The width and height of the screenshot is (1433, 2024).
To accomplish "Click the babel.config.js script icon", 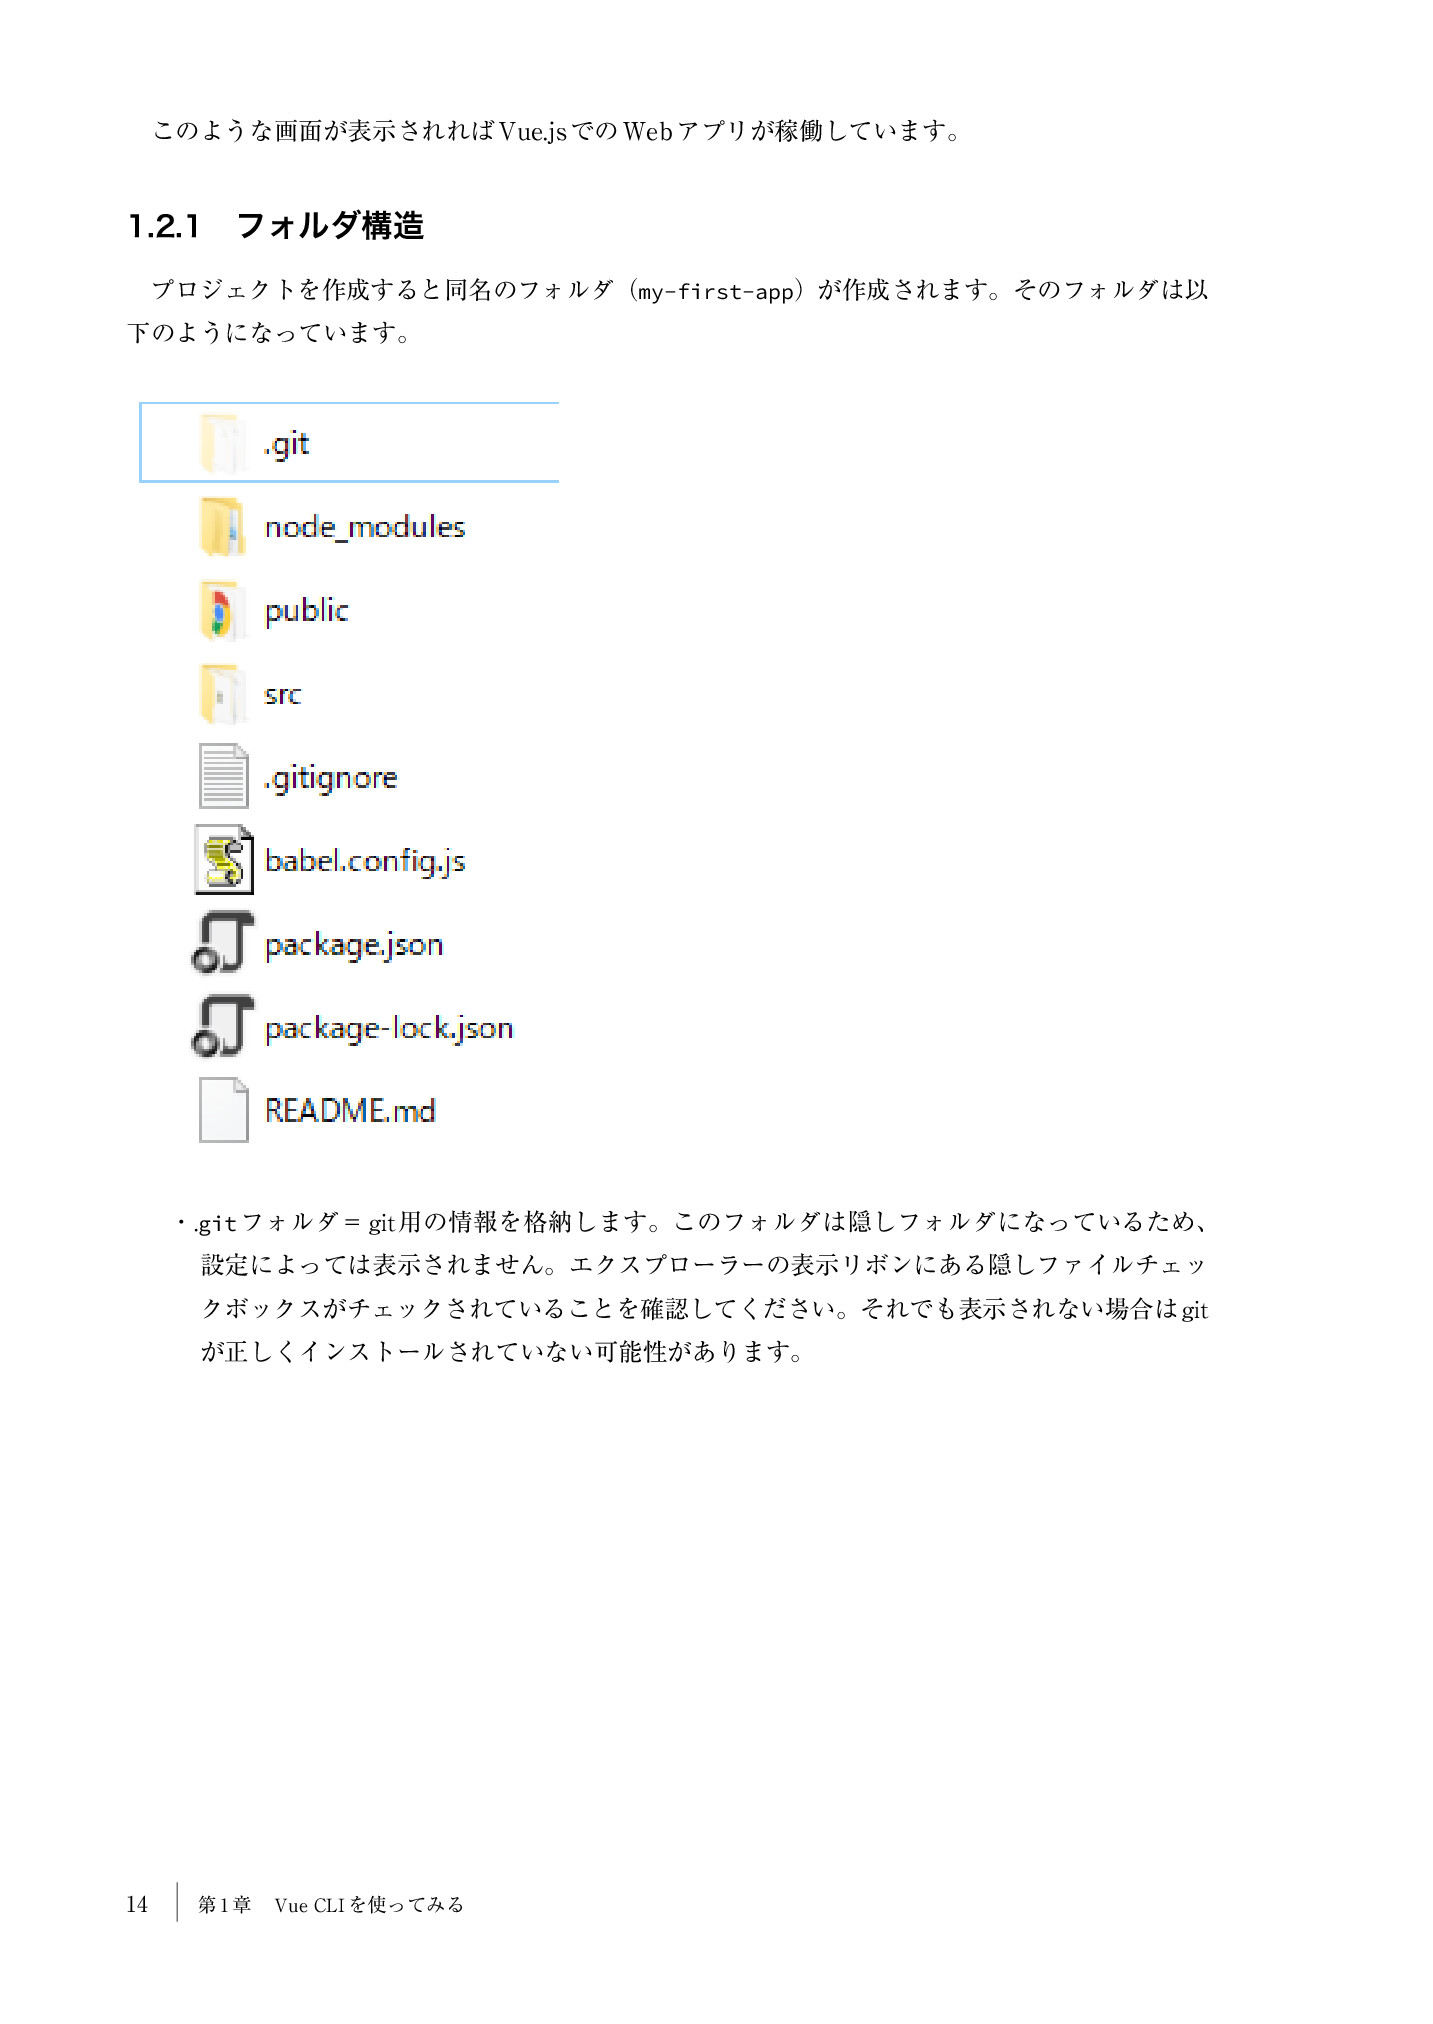I will coord(224,860).
